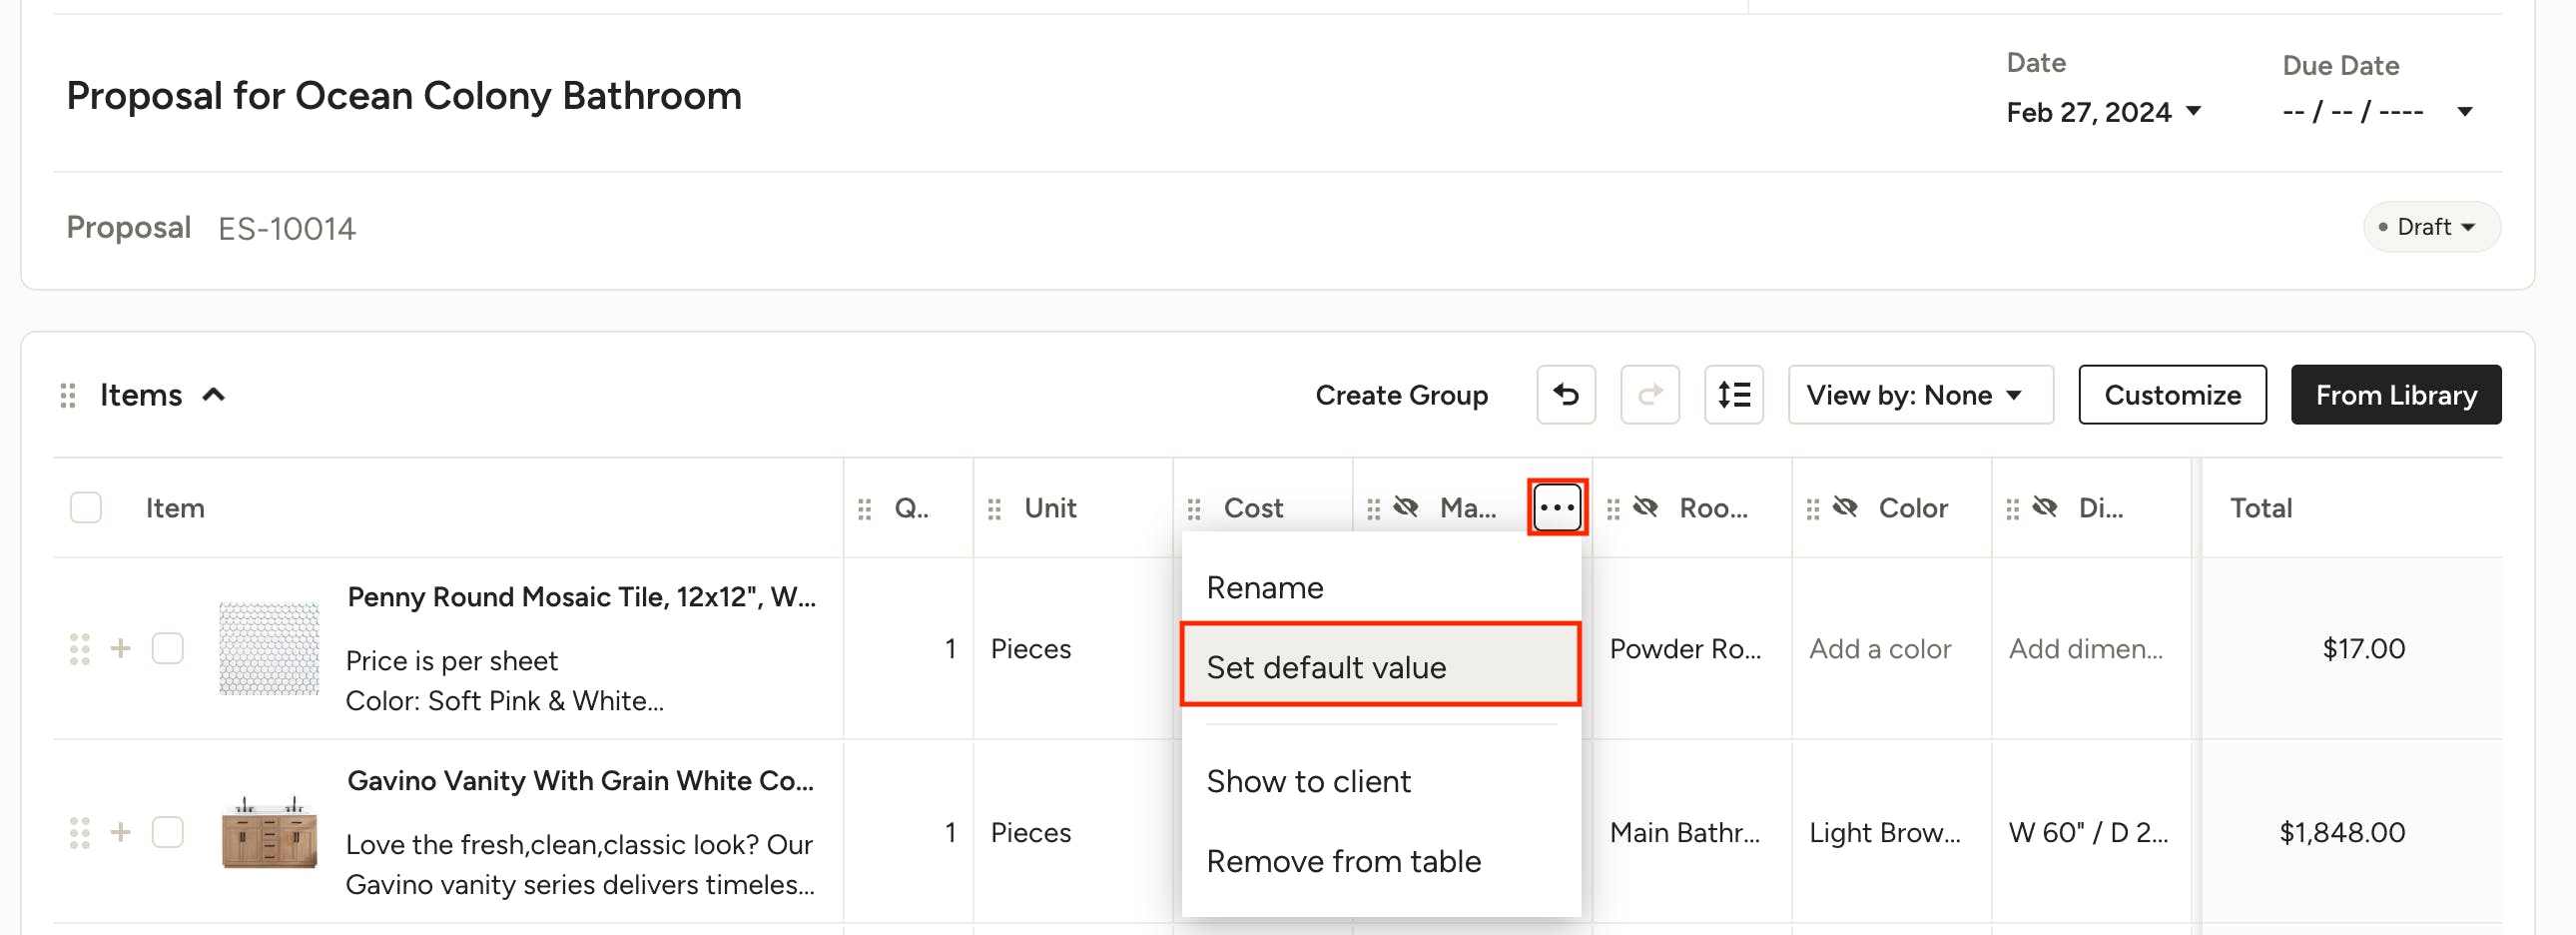Click drag handle of Cost column
Image resolution: width=2576 pixels, height=935 pixels.
1194,509
